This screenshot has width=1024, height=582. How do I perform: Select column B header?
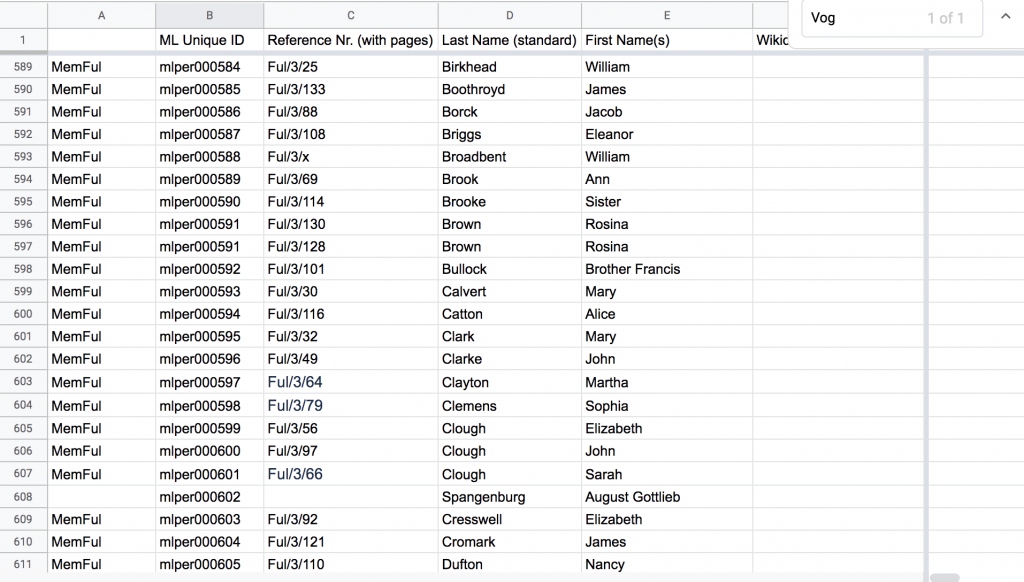pos(209,15)
